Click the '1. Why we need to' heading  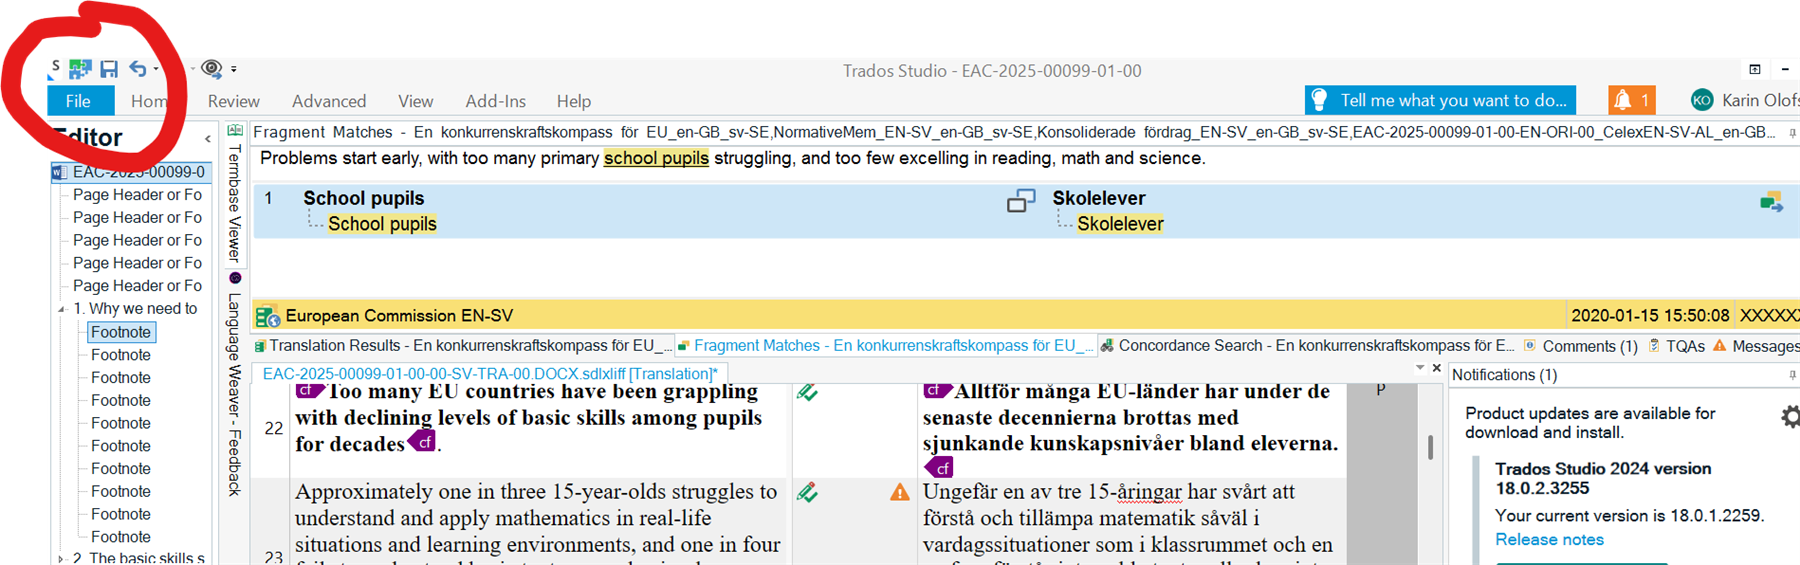[135, 309]
